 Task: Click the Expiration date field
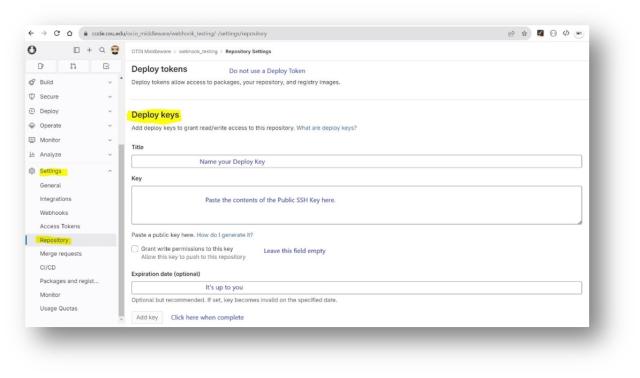356,287
